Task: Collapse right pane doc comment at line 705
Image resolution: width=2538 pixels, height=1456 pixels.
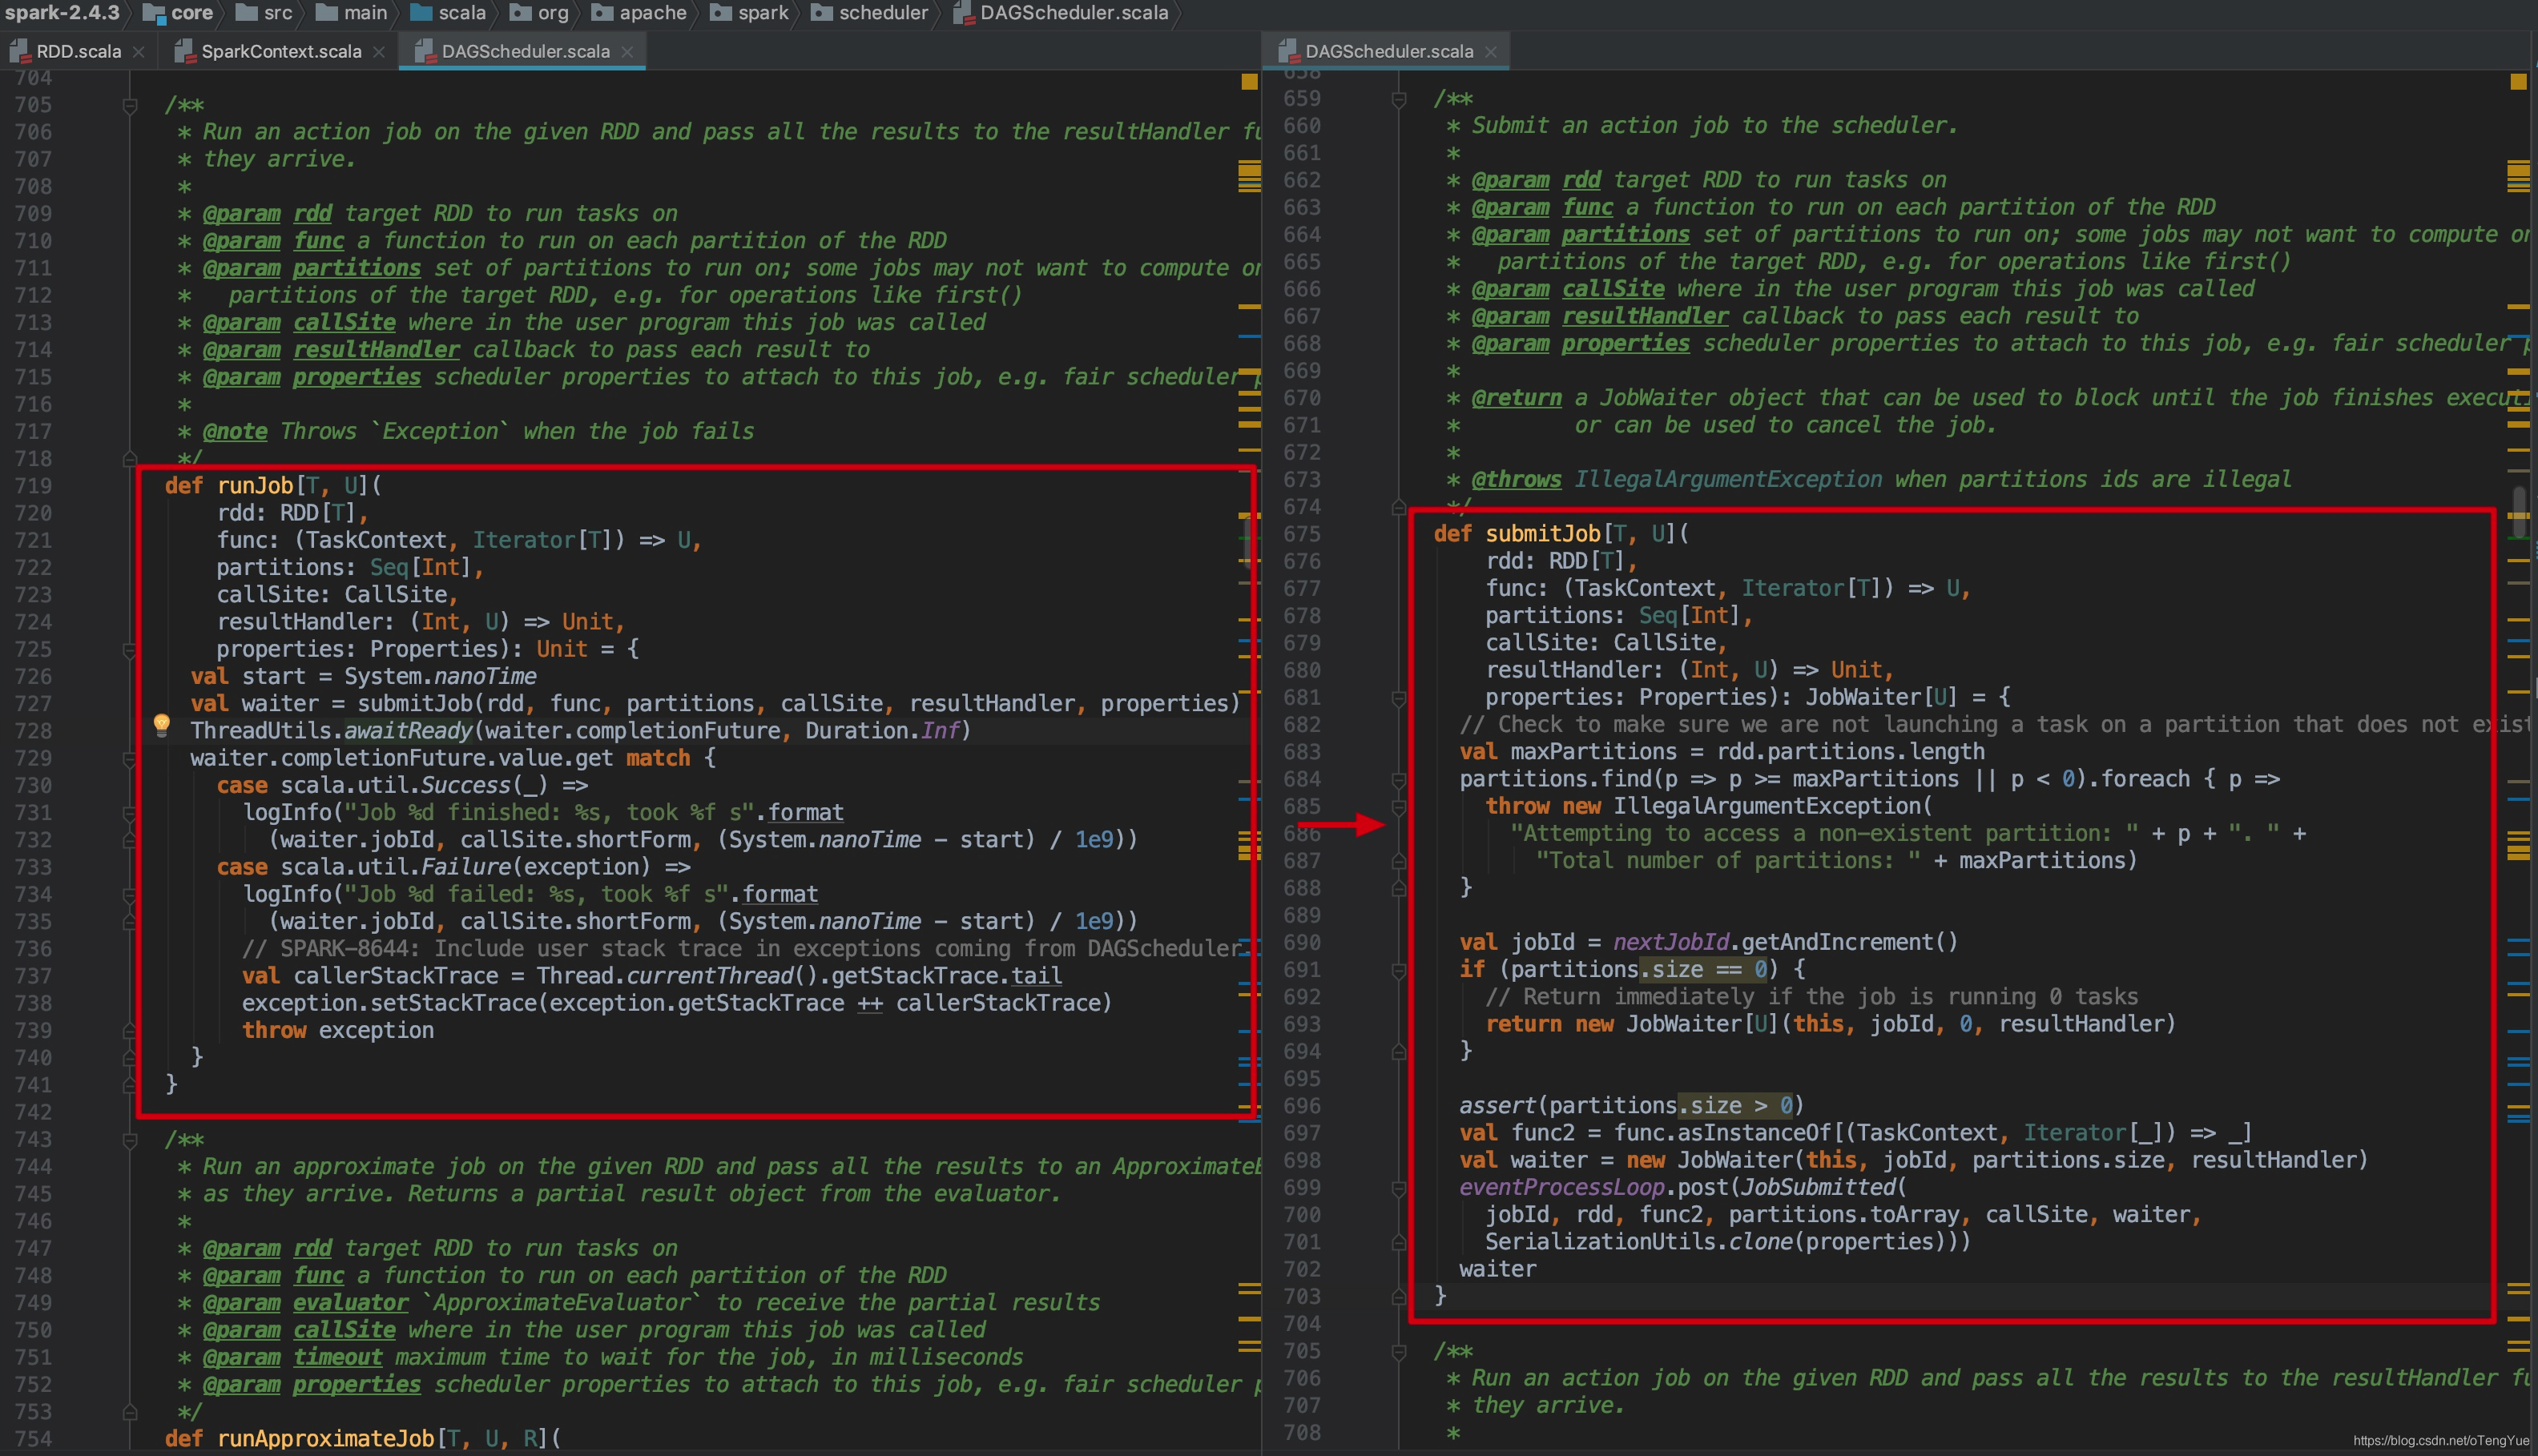Action: pos(1399,1352)
